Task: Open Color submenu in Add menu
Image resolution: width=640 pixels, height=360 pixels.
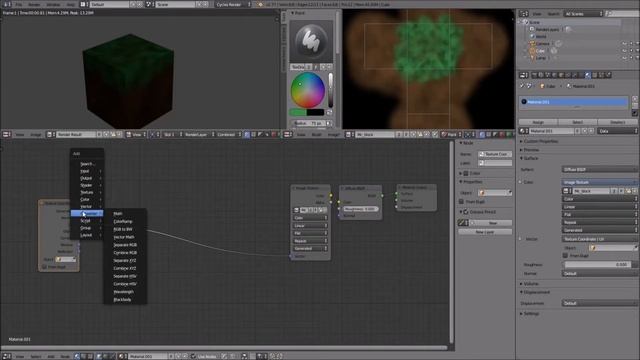Action: [x=87, y=200]
